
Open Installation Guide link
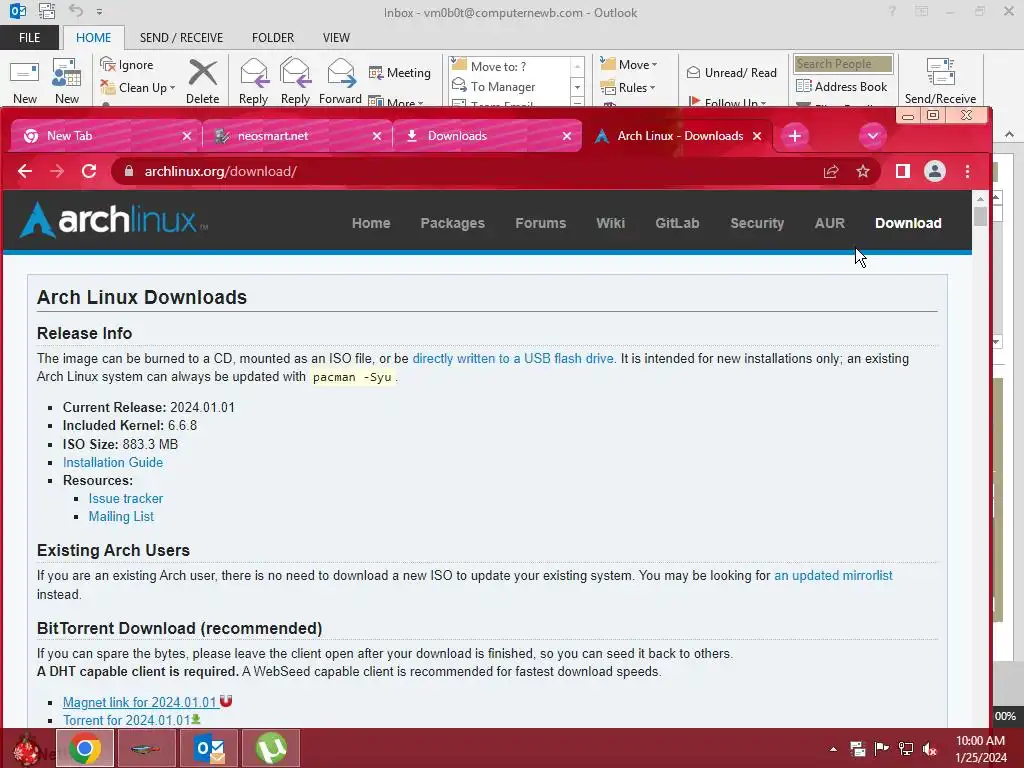click(113, 462)
